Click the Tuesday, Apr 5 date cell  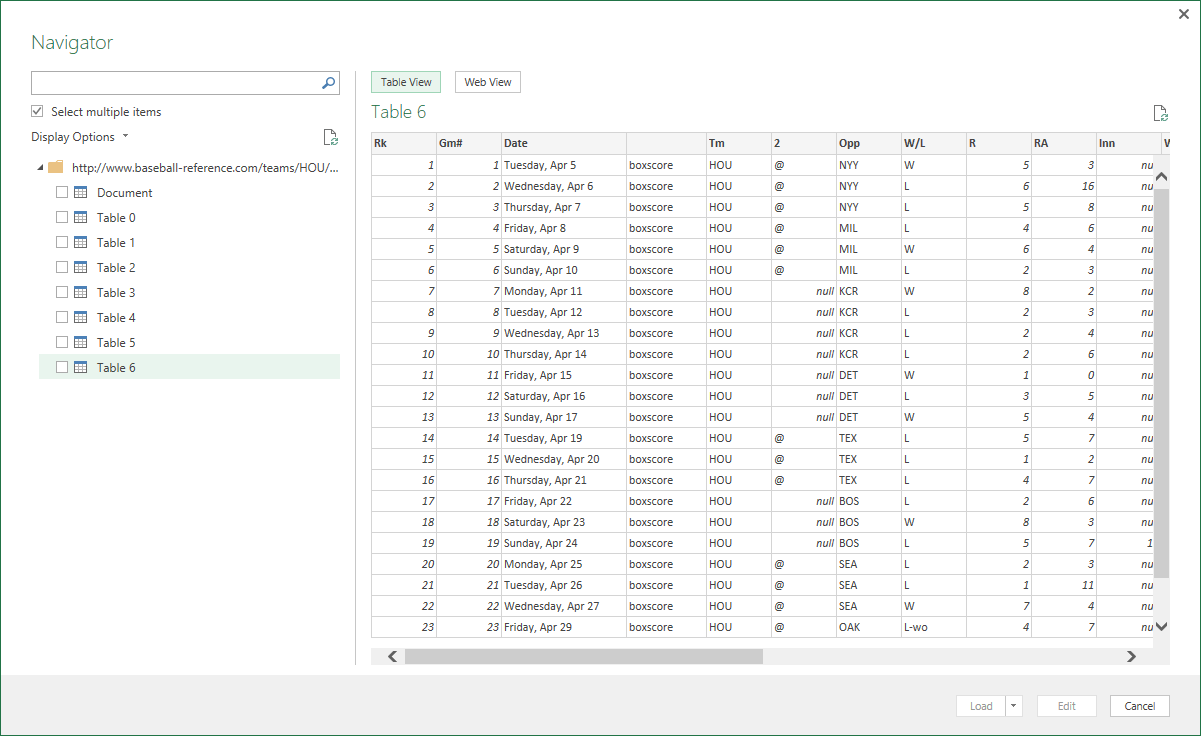click(564, 165)
